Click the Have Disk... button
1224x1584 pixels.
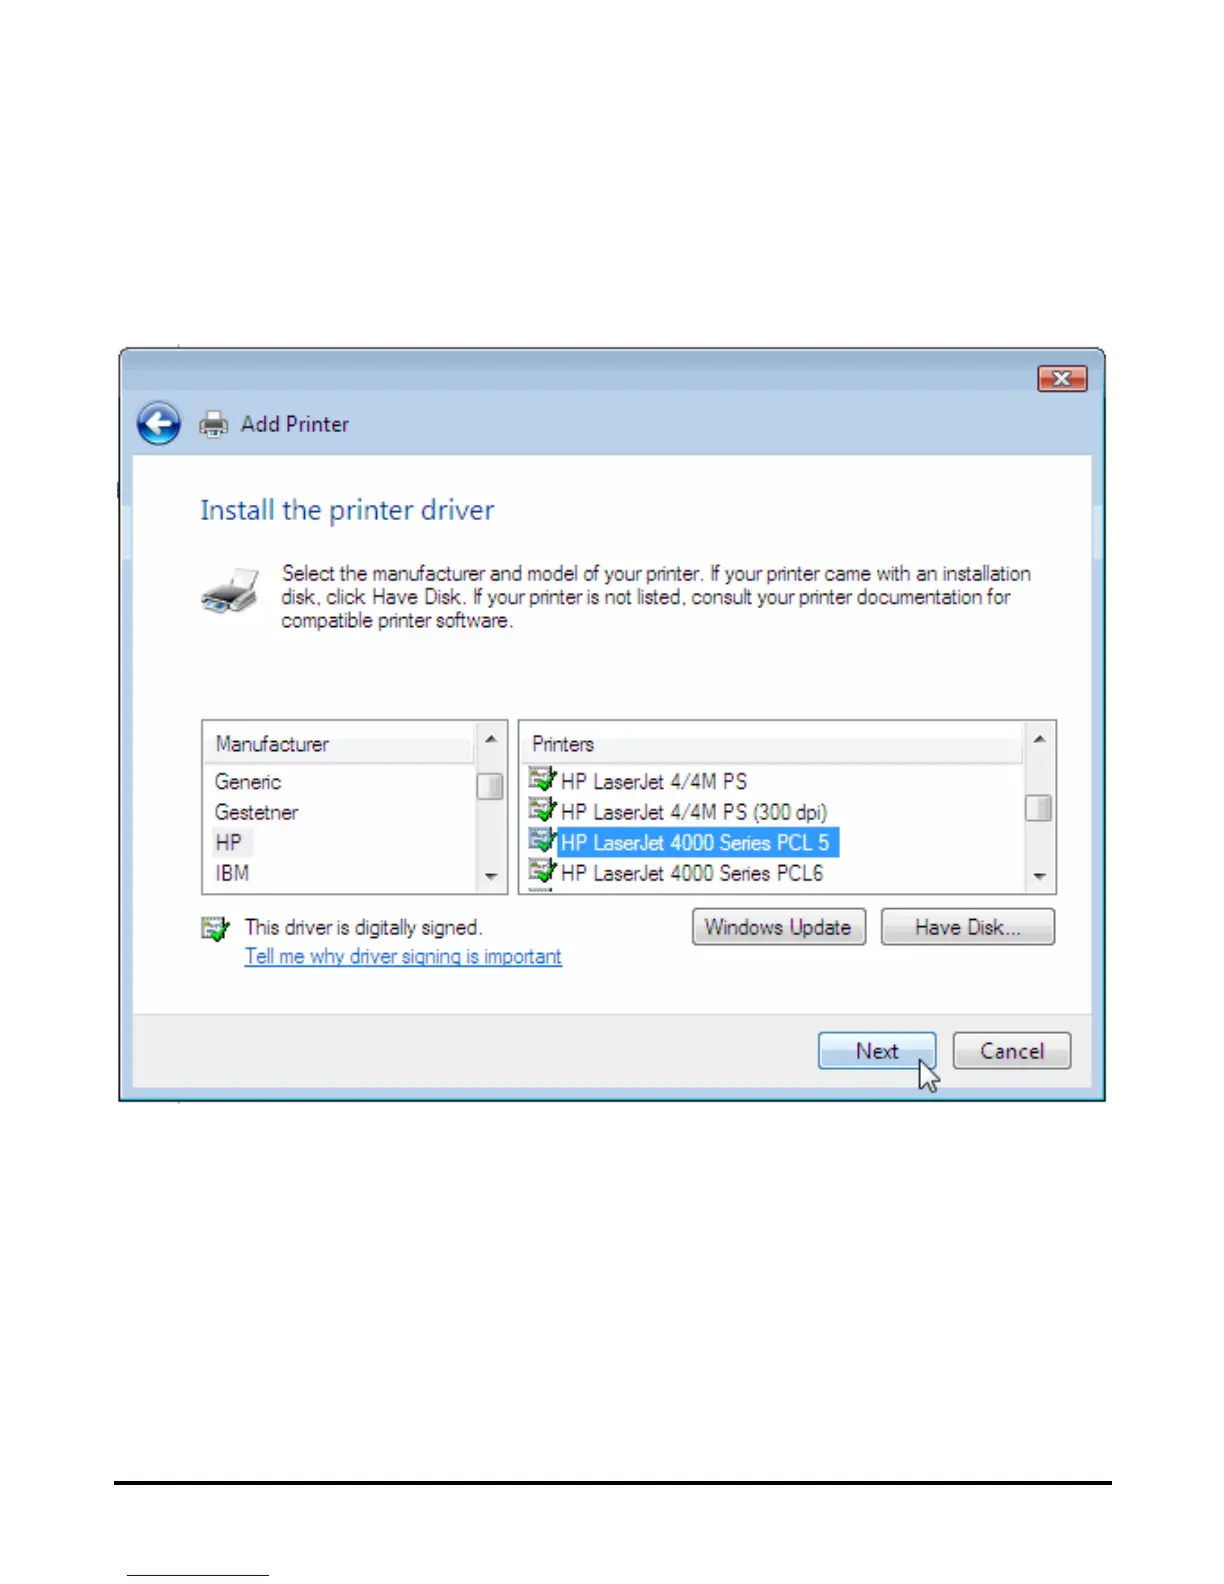967,927
